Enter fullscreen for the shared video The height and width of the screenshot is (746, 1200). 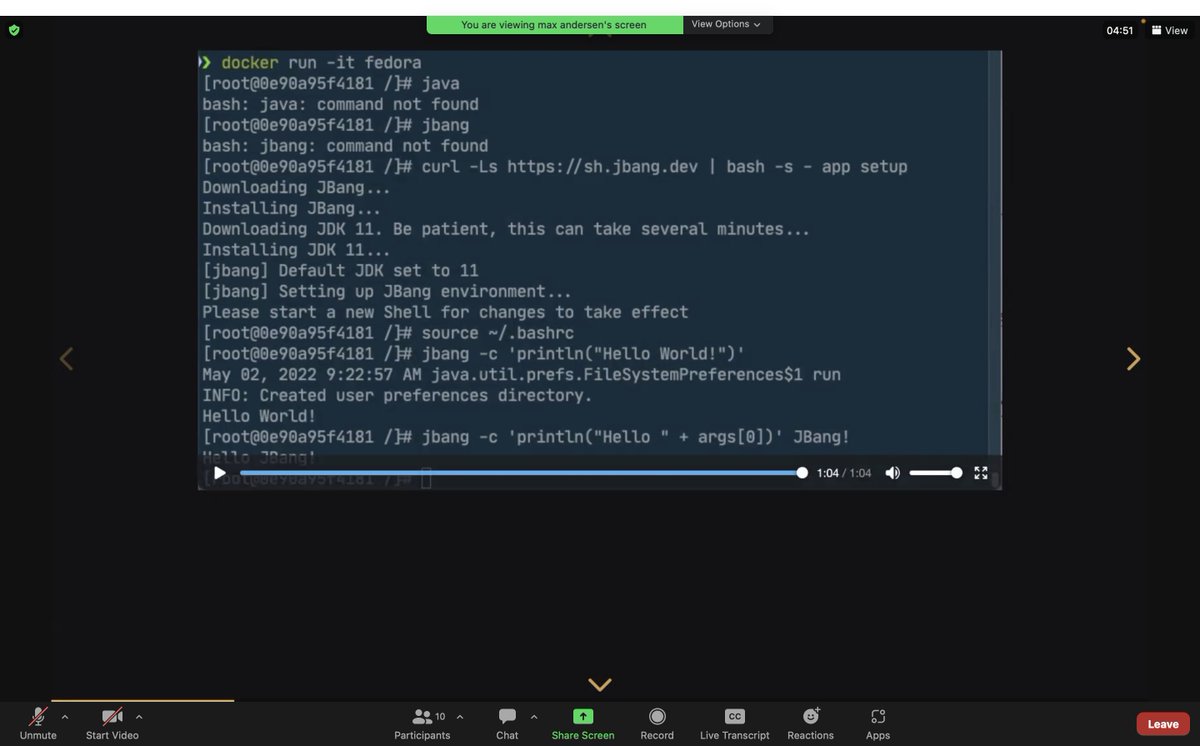coord(981,473)
